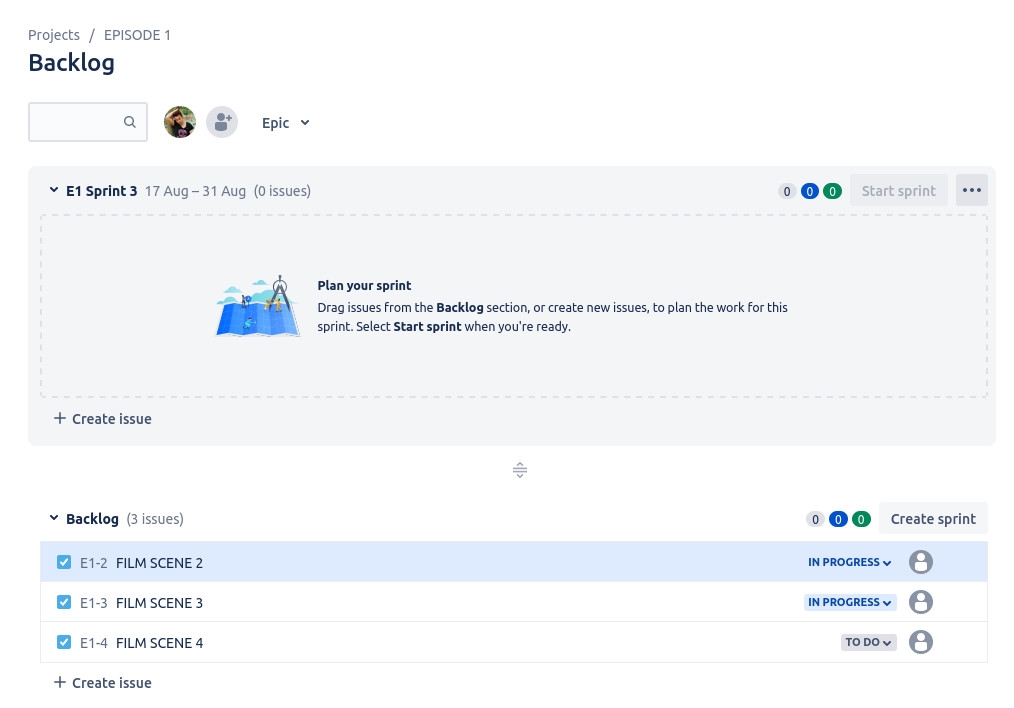This screenshot has width=1014, height=708.
Task: Navigate to Projects via the breadcrumb
Action: click(54, 34)
